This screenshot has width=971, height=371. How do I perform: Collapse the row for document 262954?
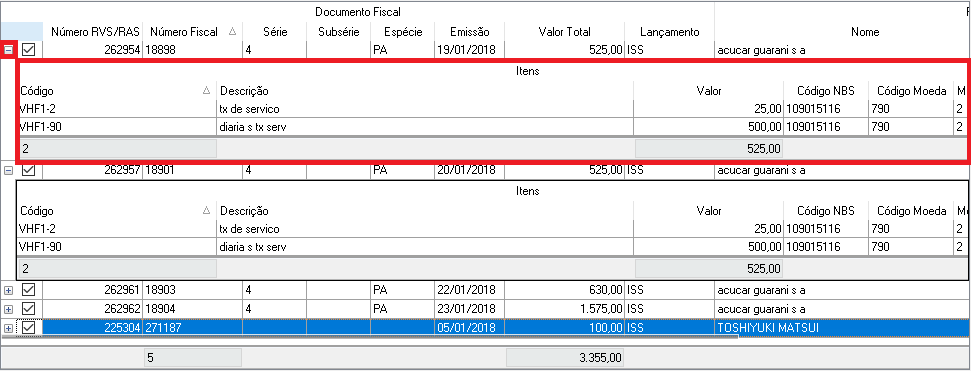pos(9,50)
